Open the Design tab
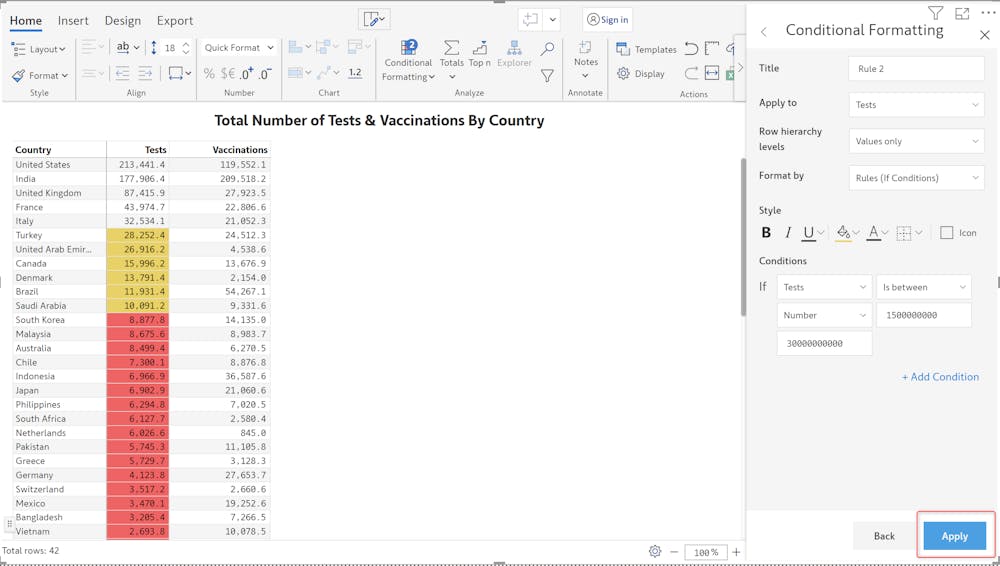This screenshot has width=1000, height=566. coord(123,20)
